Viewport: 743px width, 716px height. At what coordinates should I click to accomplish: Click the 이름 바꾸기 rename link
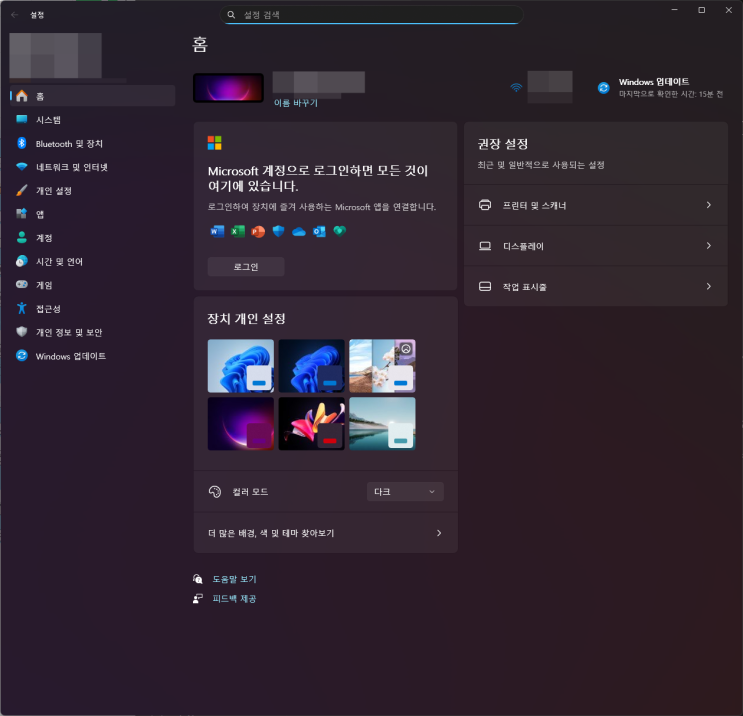296,103
